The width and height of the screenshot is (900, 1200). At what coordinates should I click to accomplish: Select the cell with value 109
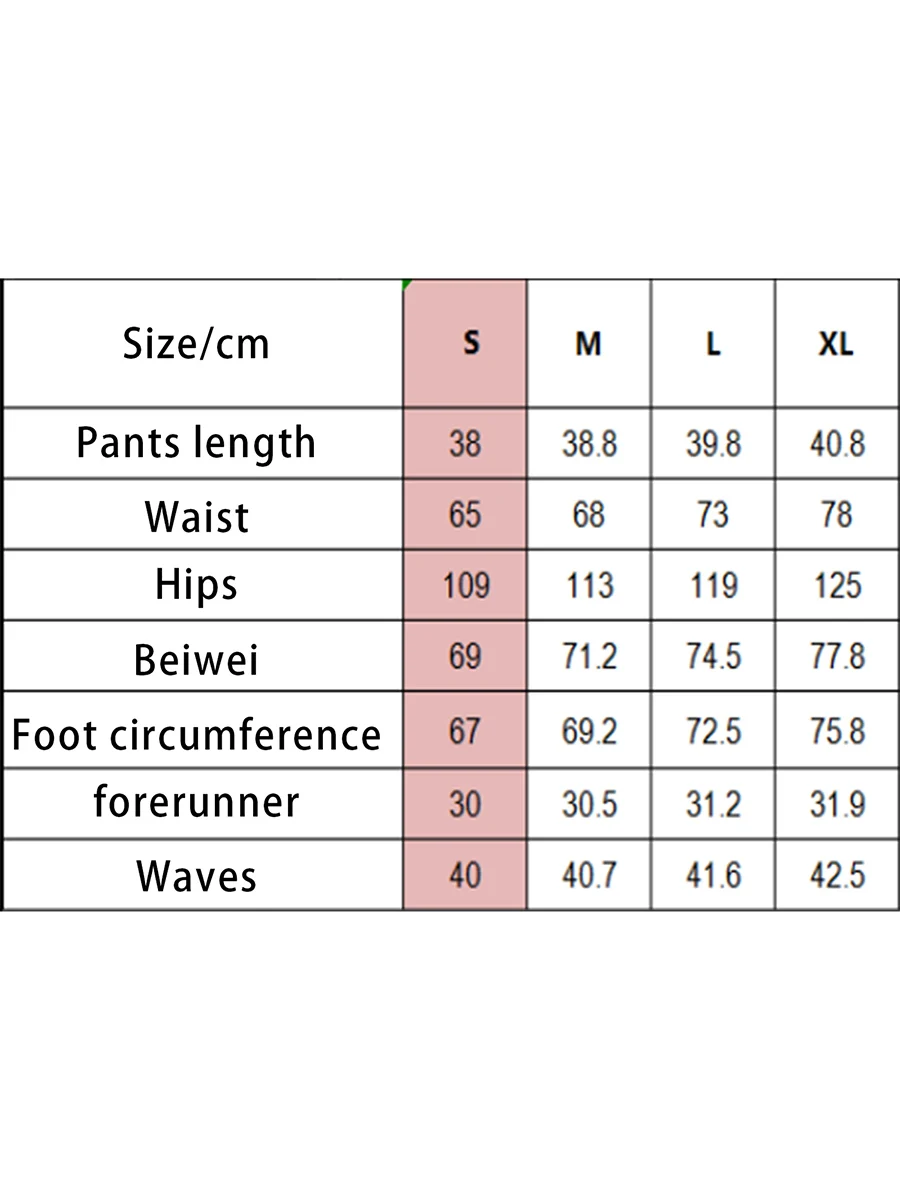[x=465, y=584]
